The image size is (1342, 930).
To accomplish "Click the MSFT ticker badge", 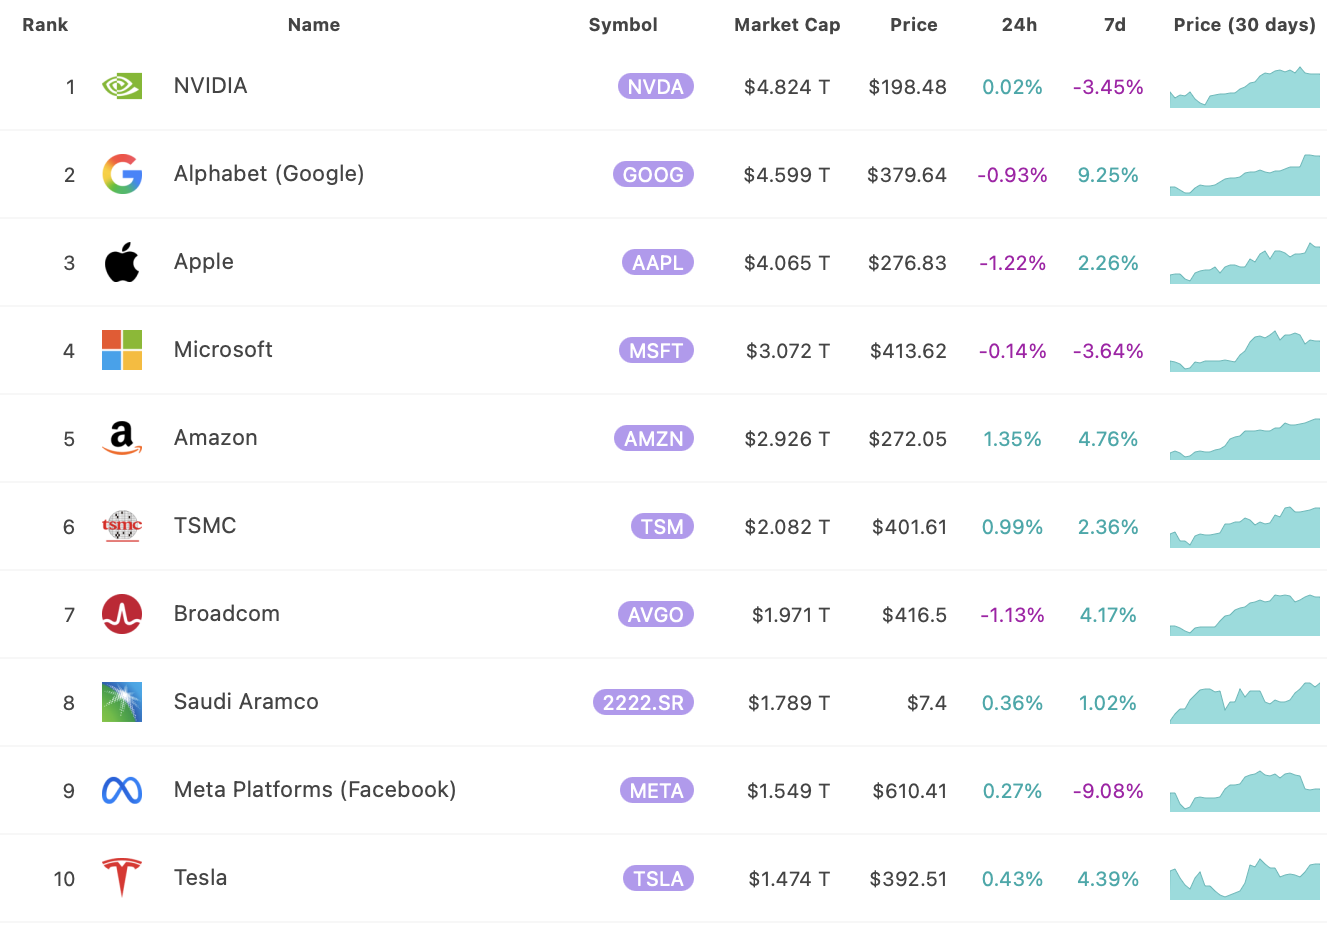I will point(656,351).
